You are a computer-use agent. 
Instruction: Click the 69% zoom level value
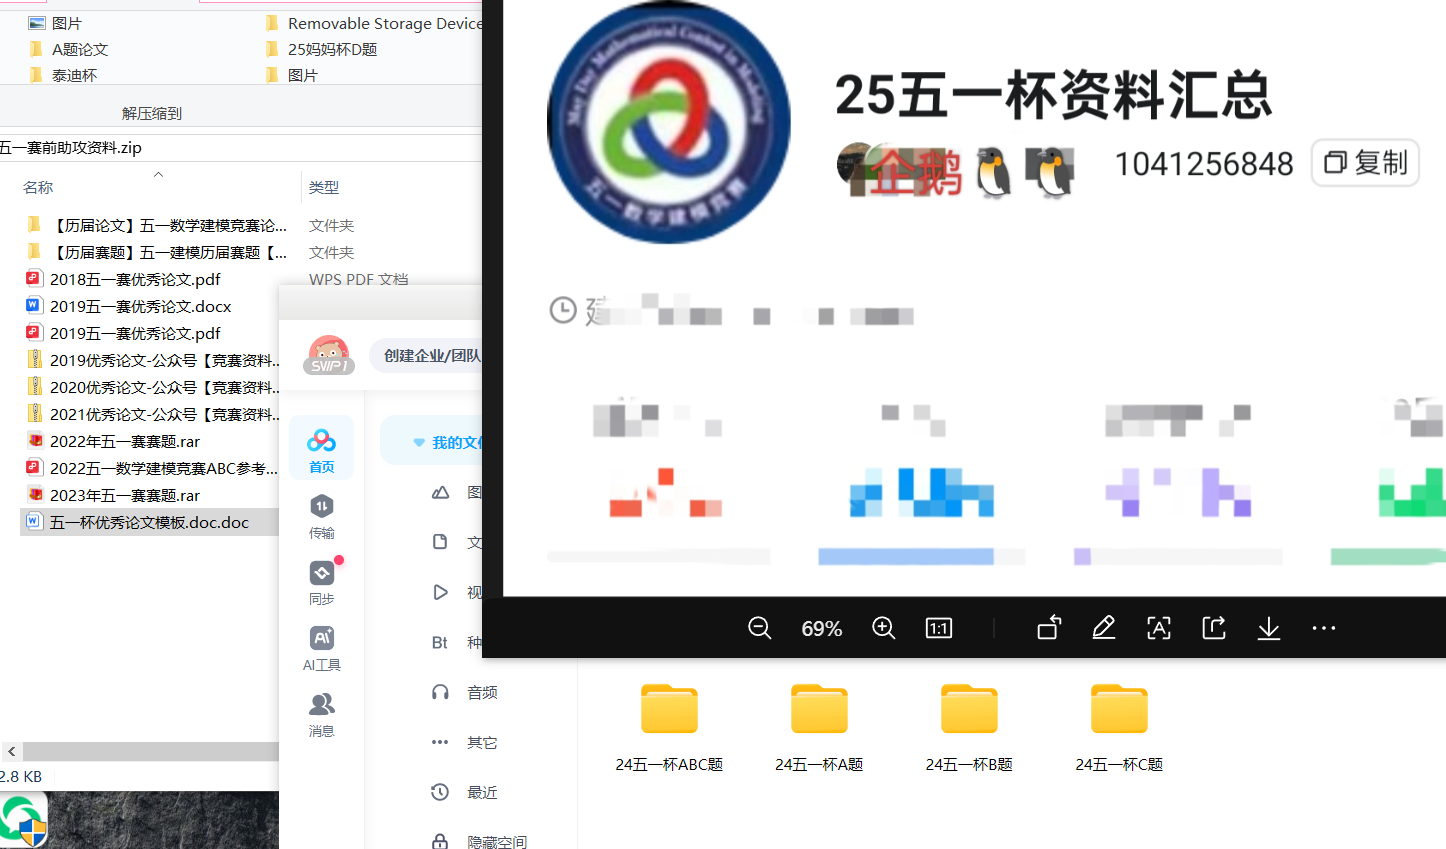(x=822, y=629)
